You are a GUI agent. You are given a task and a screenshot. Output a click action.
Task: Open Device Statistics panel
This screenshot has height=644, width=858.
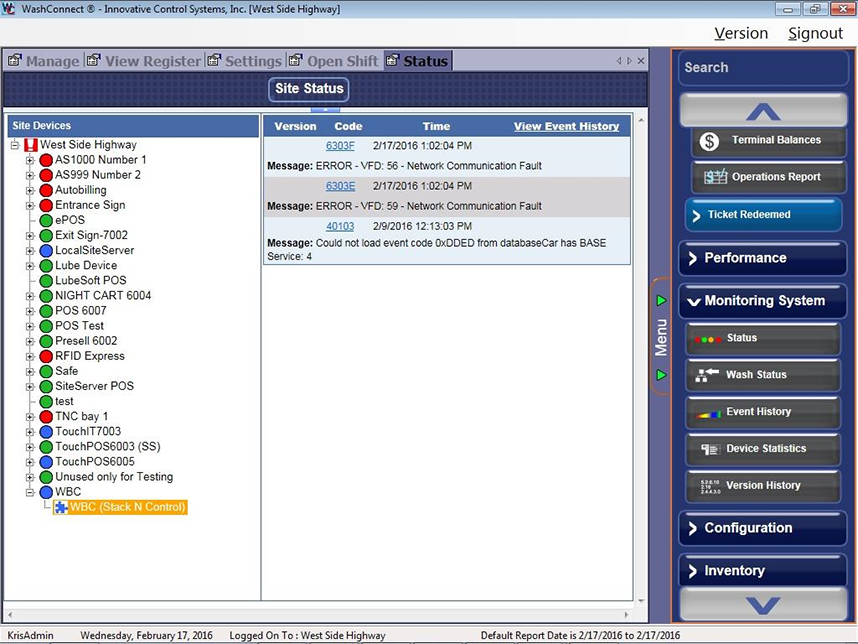pos(763,449)
